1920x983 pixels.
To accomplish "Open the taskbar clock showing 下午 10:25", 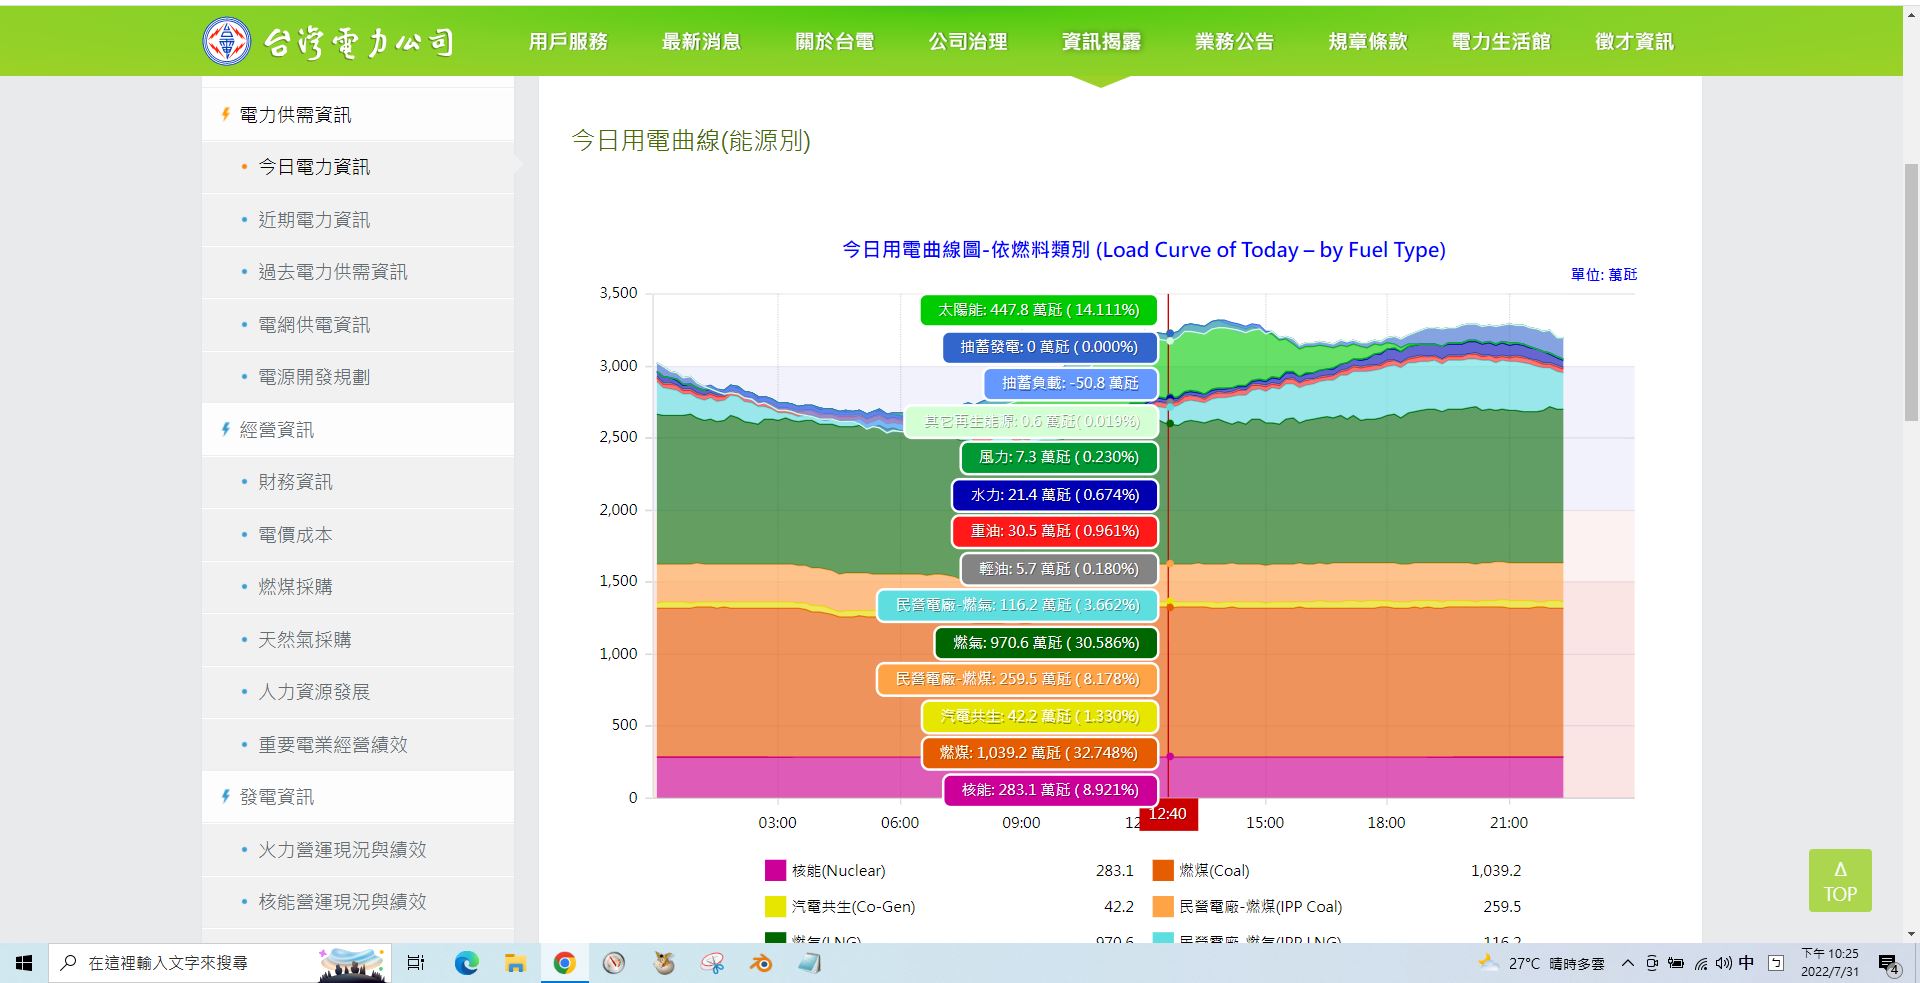I will pyautogui.click(x=1830, y=962).
